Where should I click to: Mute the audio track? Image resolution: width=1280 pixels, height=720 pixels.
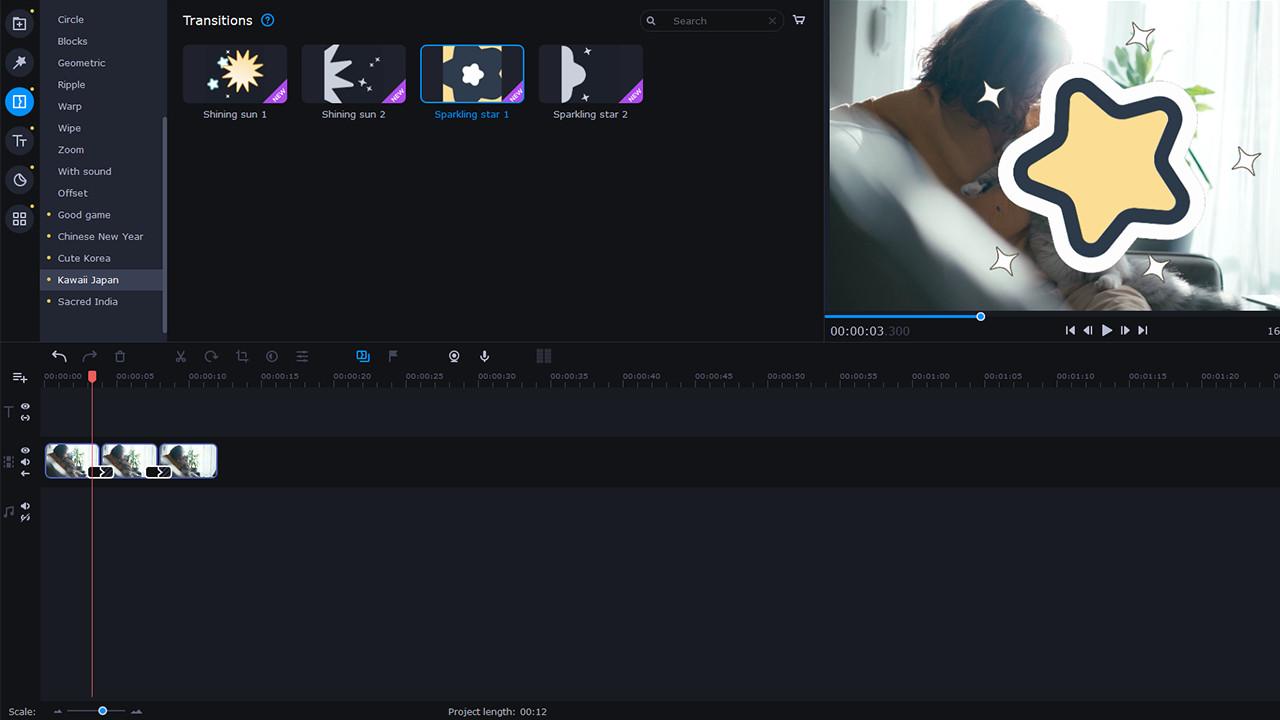point(24,506)
